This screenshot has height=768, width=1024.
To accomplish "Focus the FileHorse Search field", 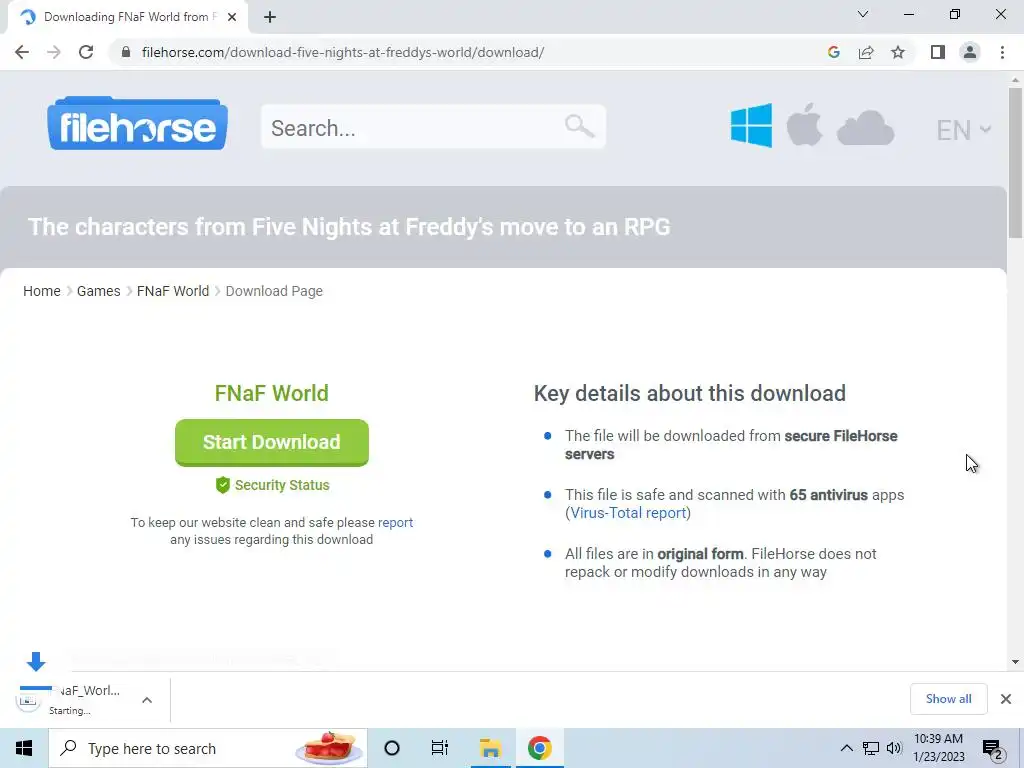I will click(x=434, y=127).
